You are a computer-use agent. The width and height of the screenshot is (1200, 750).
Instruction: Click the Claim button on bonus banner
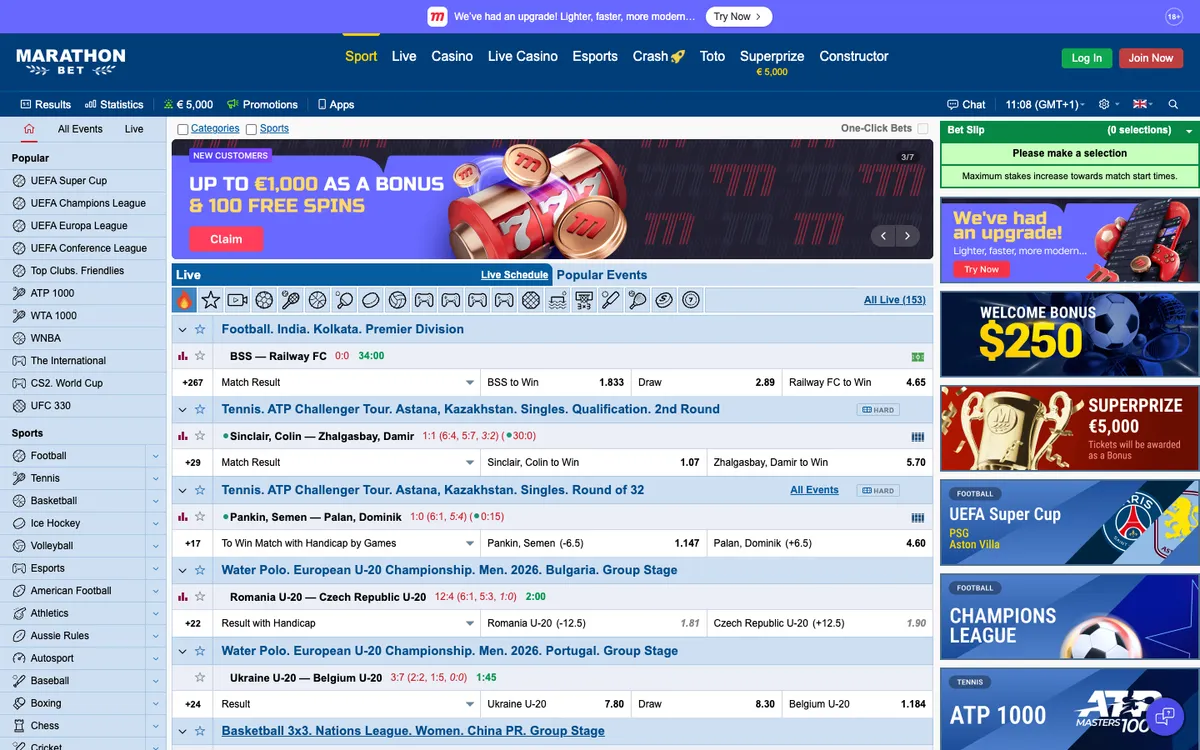226,239
